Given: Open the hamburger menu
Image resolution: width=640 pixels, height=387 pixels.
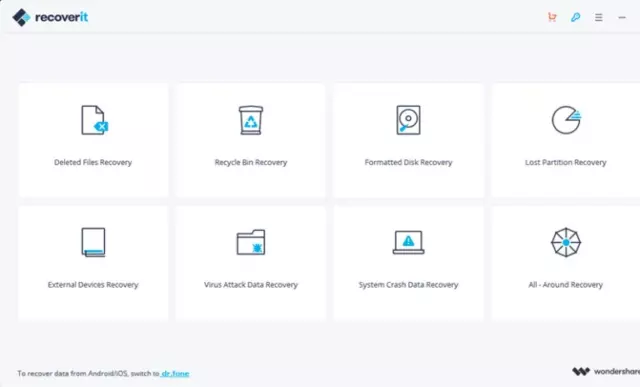Looking at the screenshot, I should [598, 17].
